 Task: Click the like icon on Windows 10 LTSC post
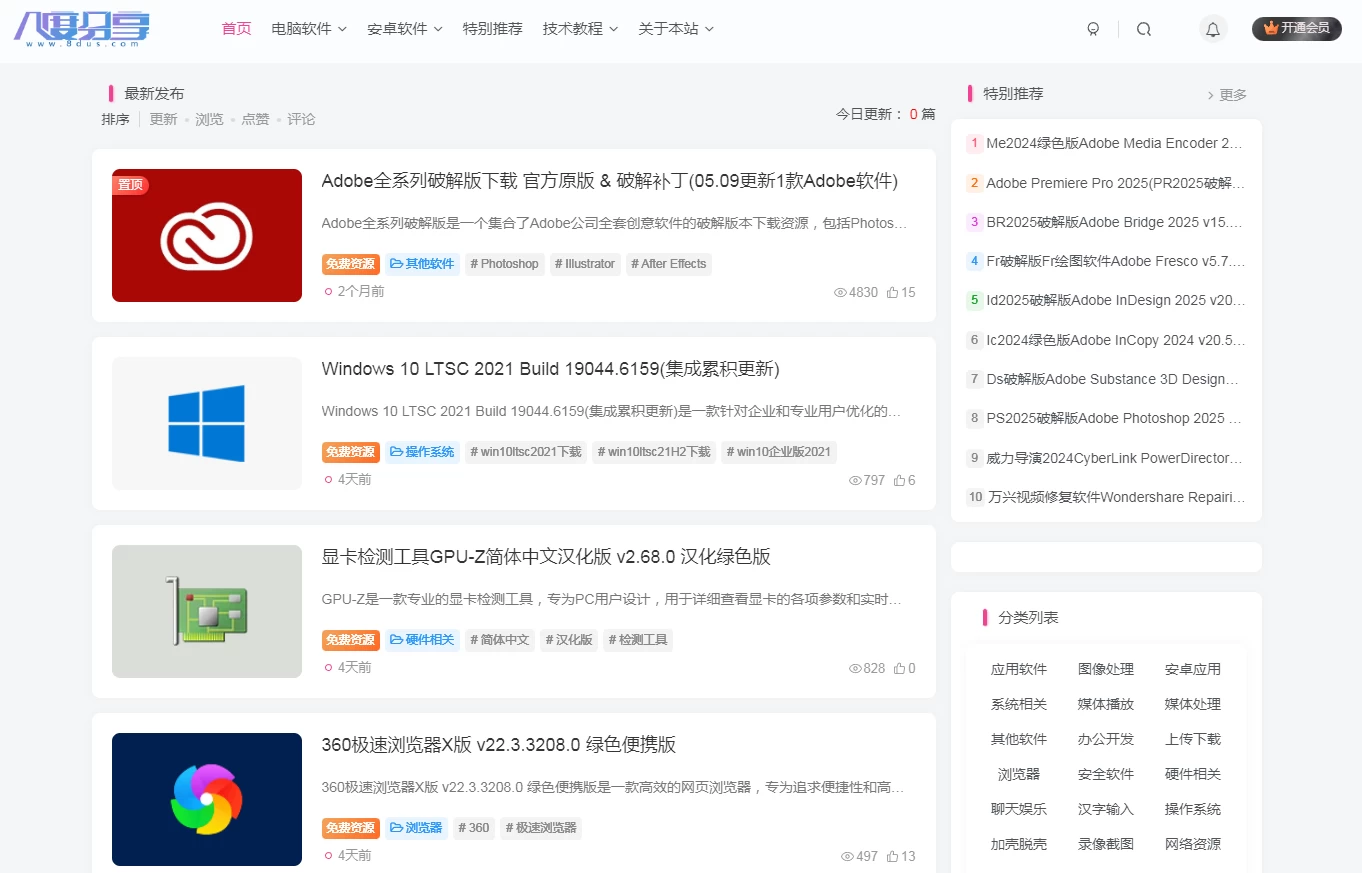899,480
